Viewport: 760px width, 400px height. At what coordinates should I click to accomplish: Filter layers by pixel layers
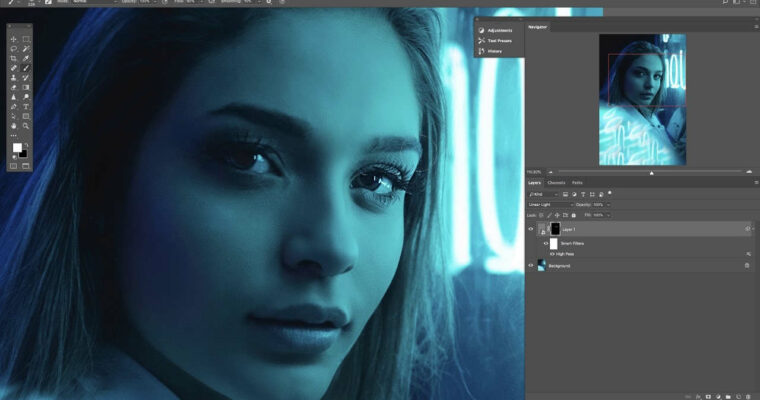point(565,194)
